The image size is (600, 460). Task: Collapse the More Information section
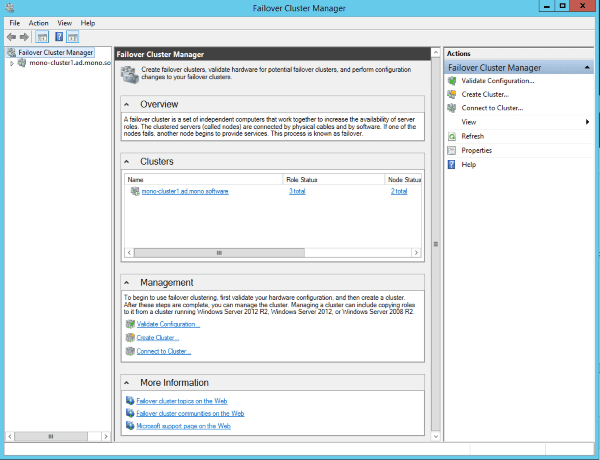coord(127,383)
